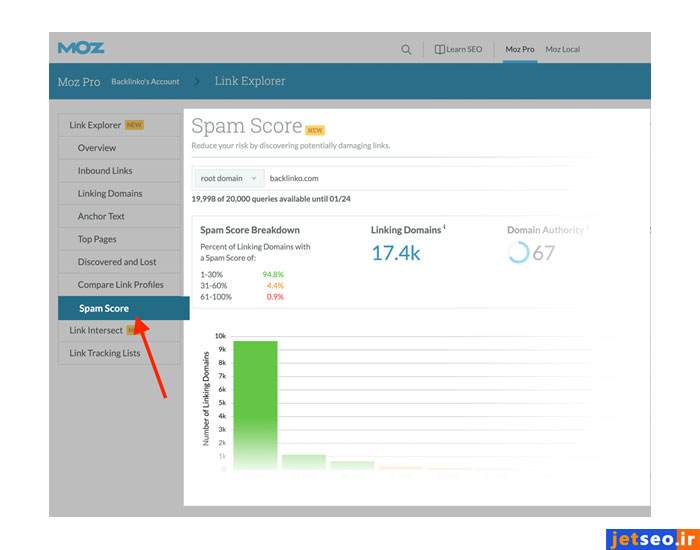Screen dimensions: 700x550
Task: Click the NEW badge next to Link Explorer
Action: (135, 125)
